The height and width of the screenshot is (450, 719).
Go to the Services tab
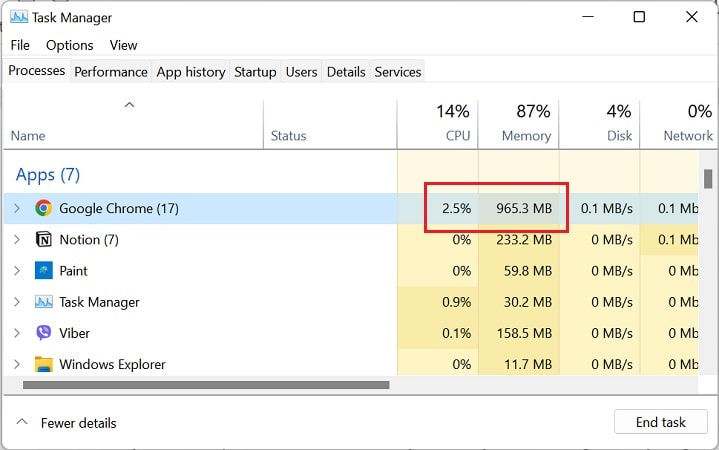pyautogui.click(x=398, y=72)
